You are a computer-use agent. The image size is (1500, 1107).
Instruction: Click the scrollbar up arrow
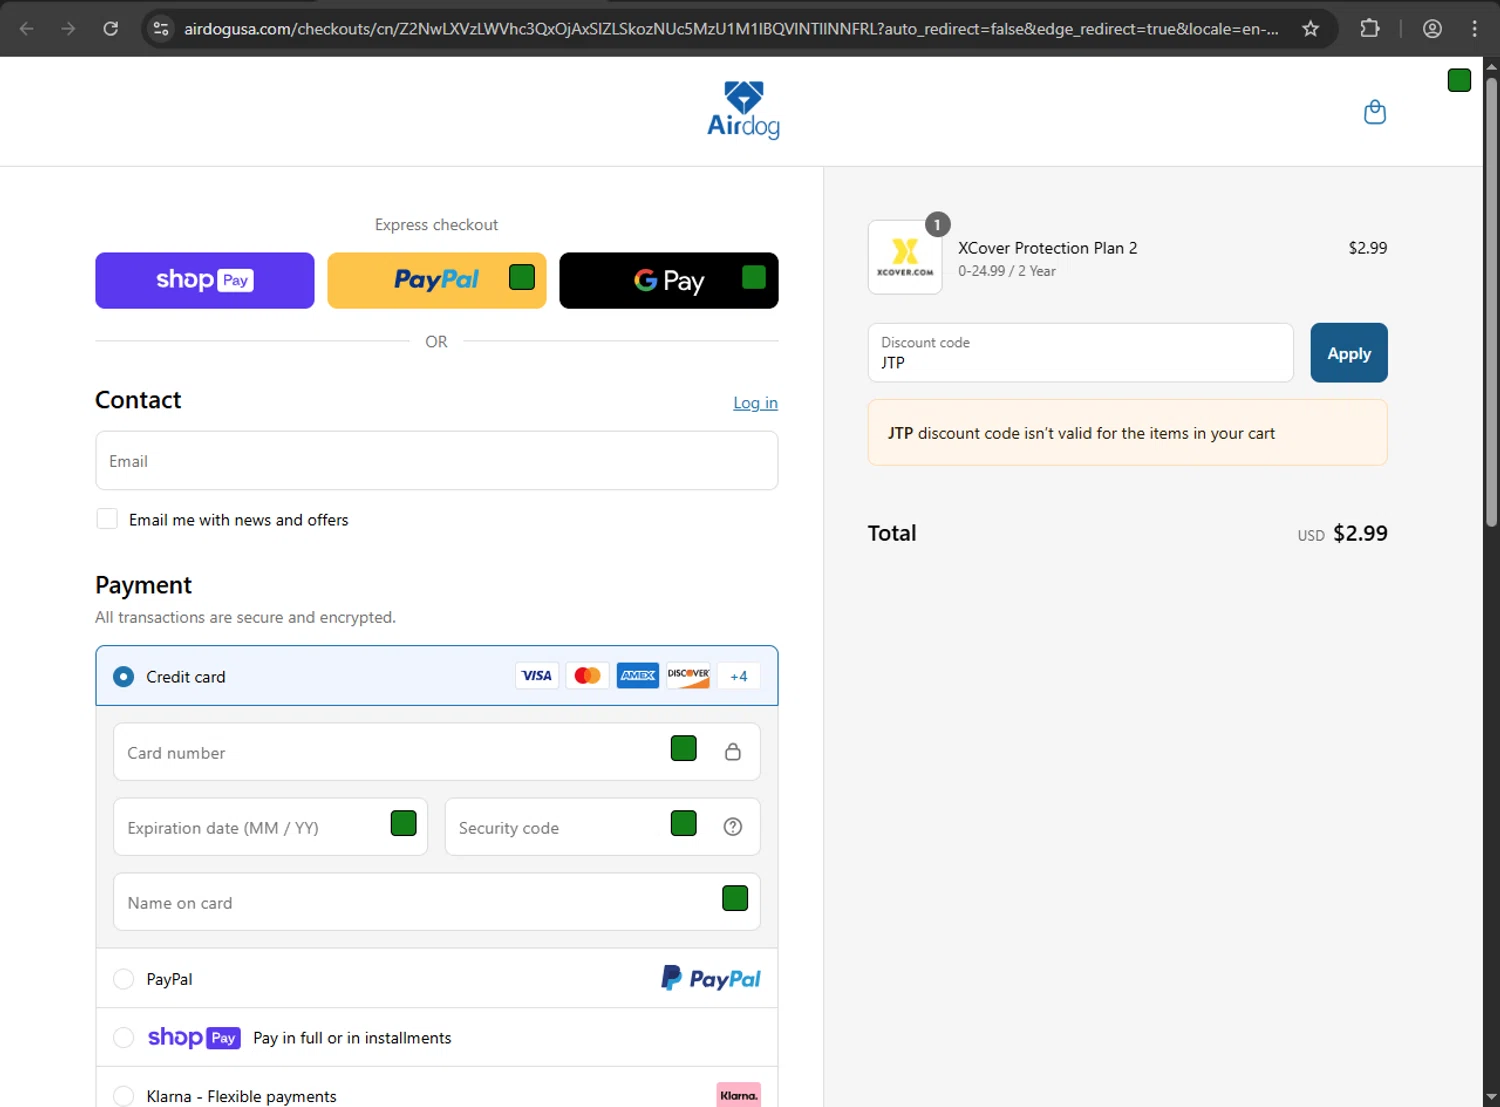point(1491,66)
